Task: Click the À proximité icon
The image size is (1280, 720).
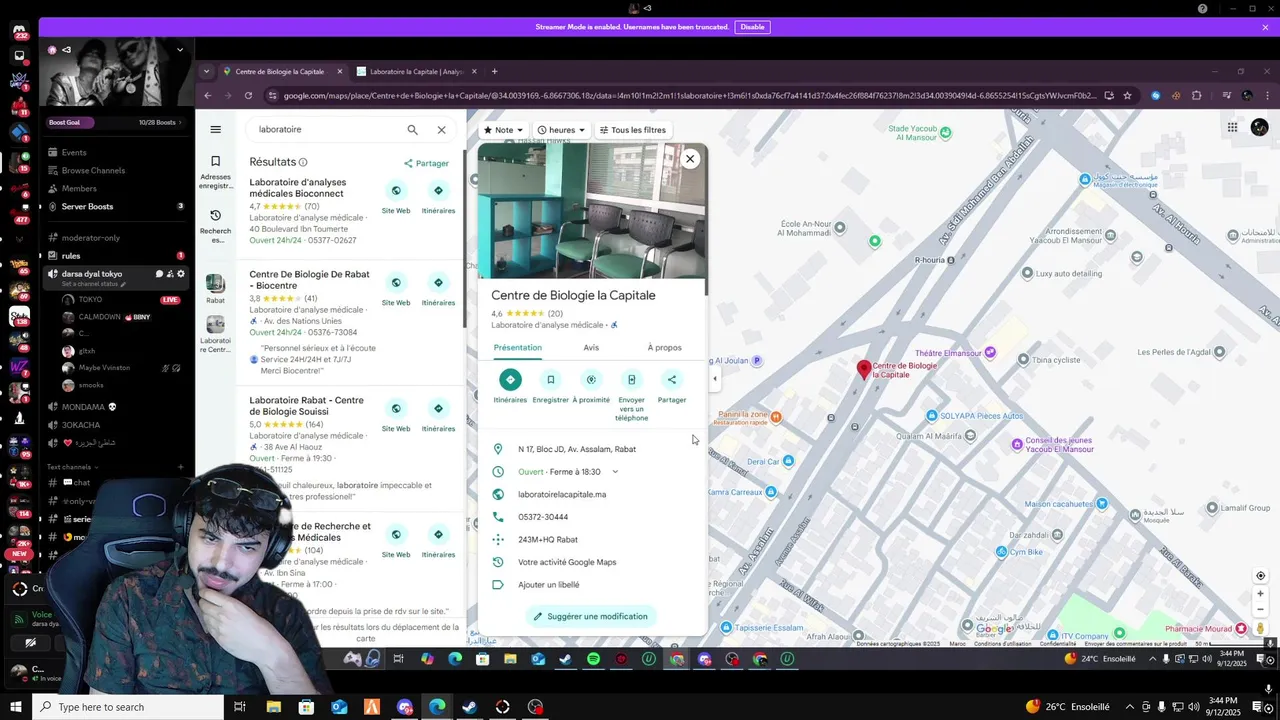Action: [x=591, y=379]
